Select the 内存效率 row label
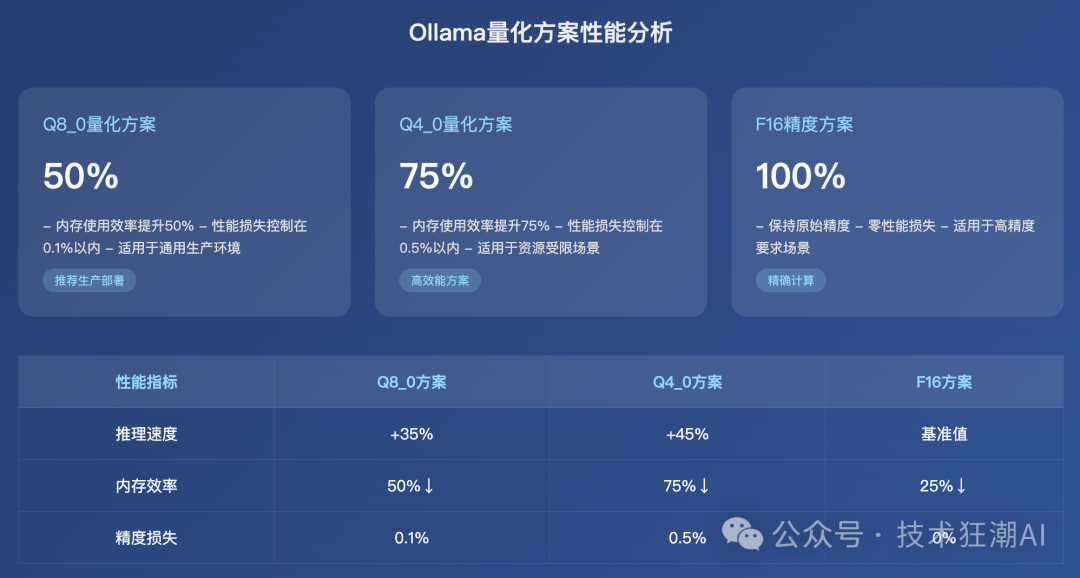The height and width of the screenshot is (578, 1080). point(146,486)
